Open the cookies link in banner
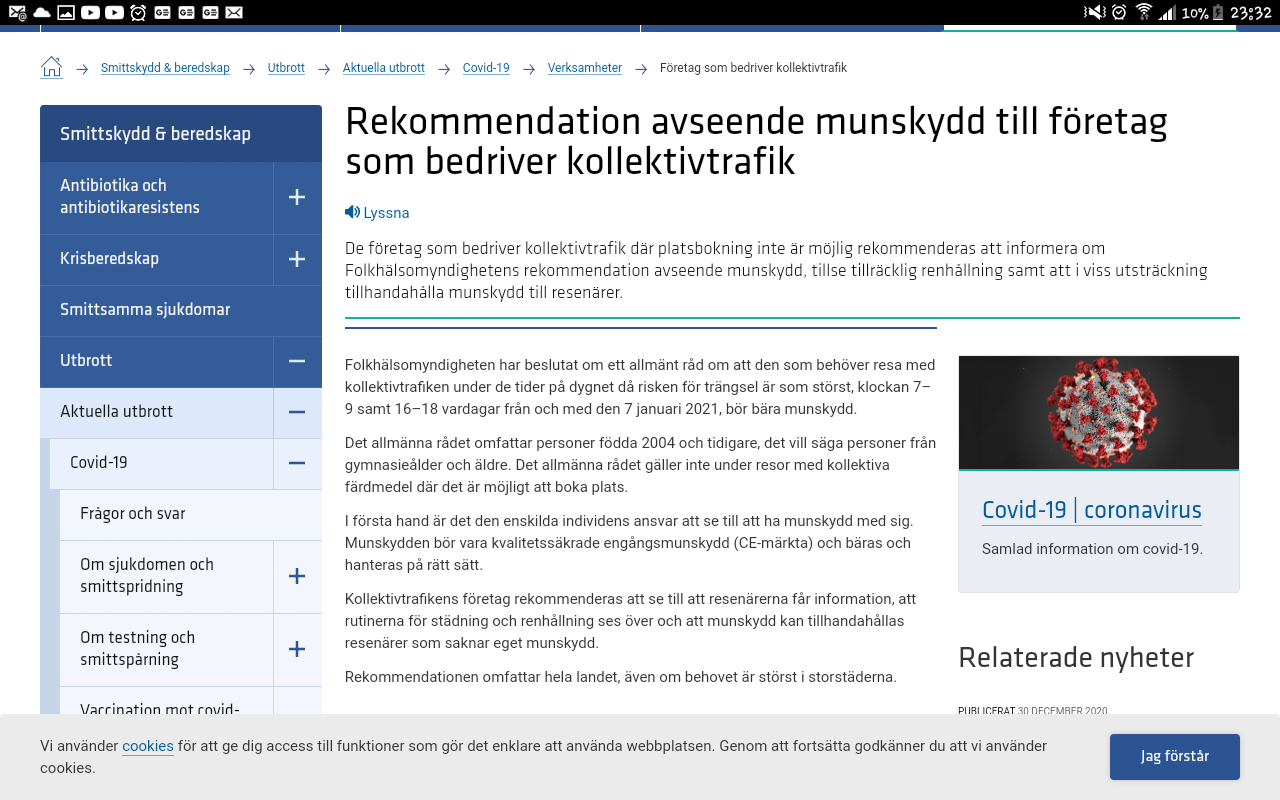The height and width of the screenshot is (800, 1280). (148, 746)
